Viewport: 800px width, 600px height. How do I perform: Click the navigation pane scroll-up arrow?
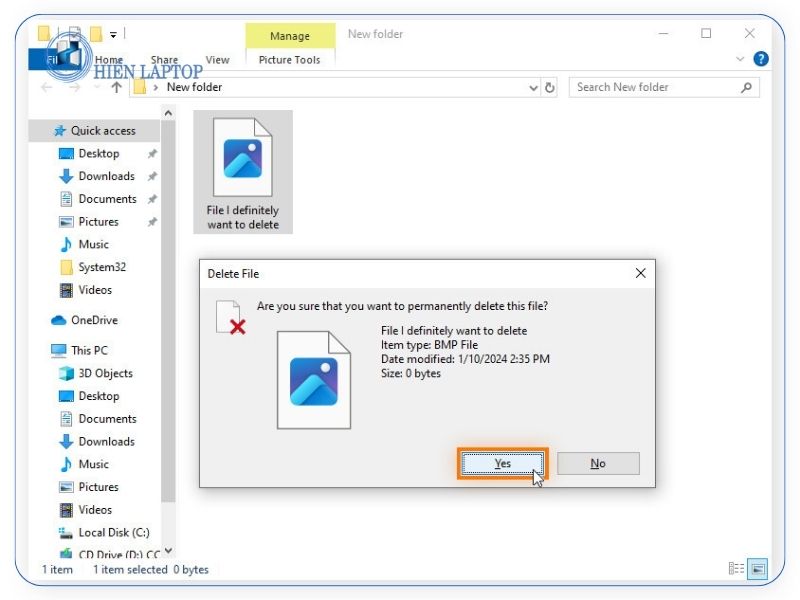[x=168, y=113]
